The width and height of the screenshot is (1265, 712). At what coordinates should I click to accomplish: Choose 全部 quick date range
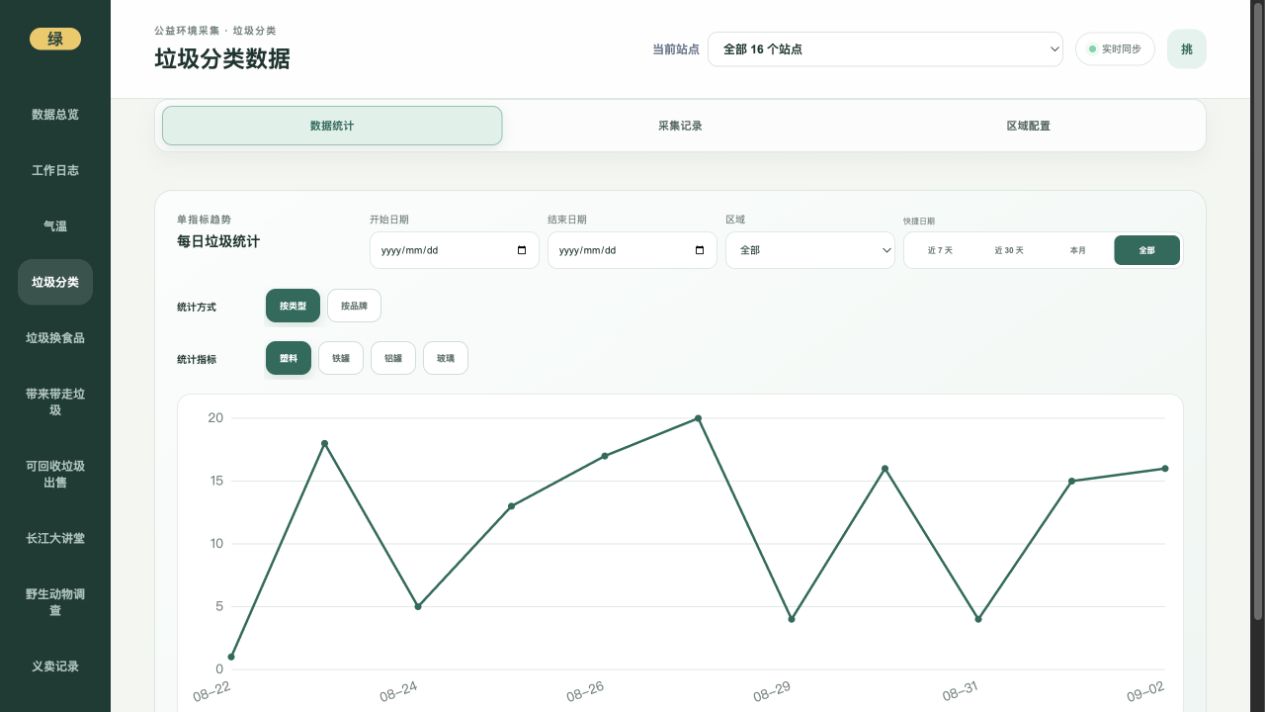click(1147, 250)
